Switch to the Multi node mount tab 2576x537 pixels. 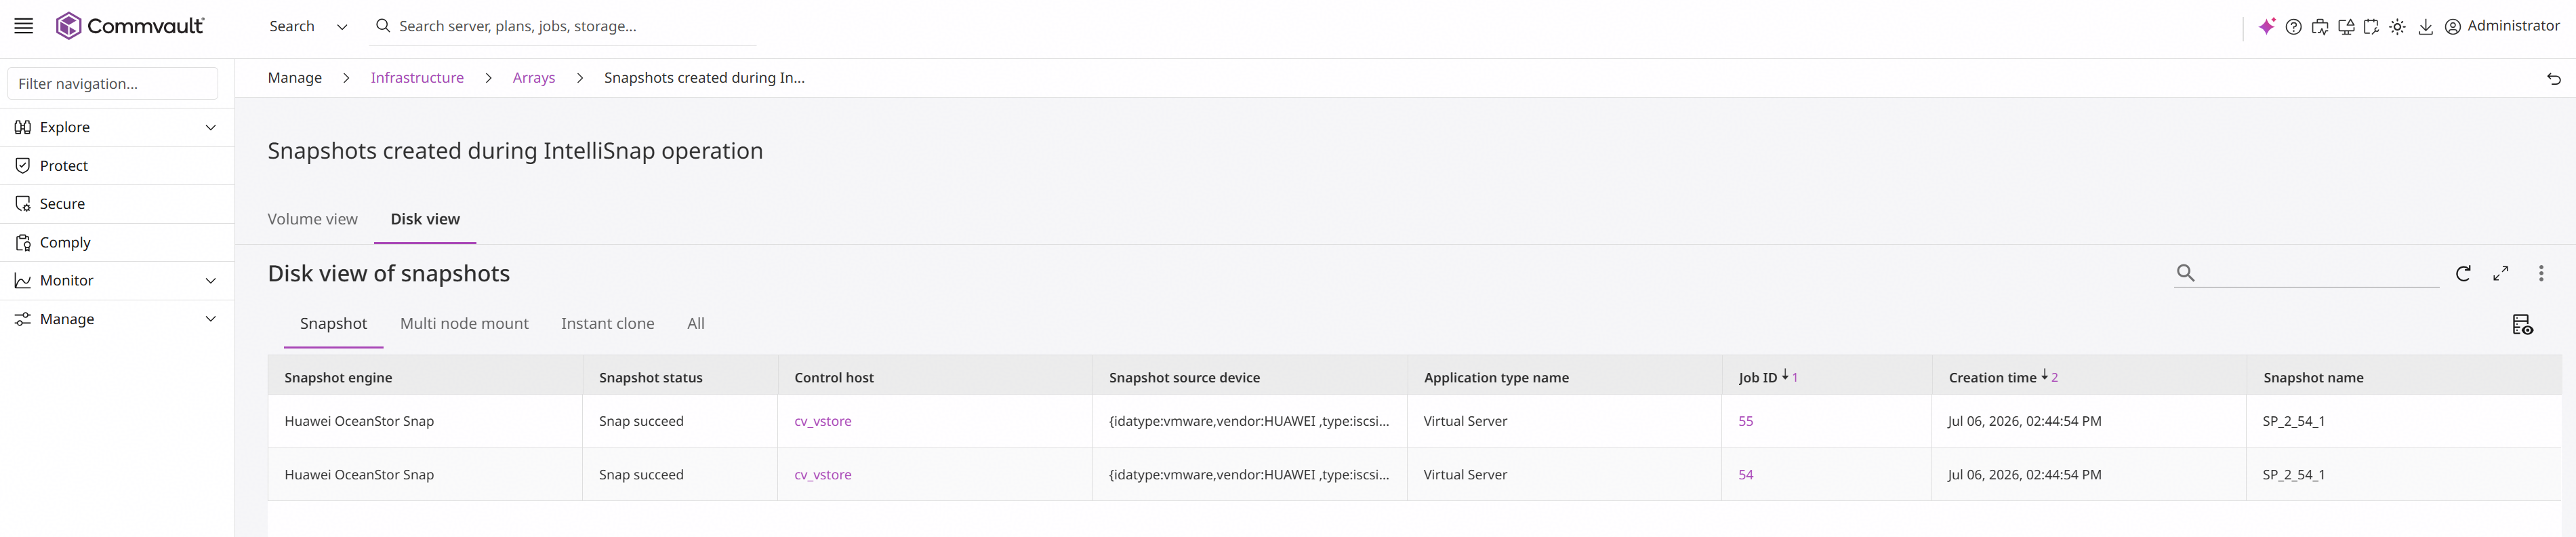click(464, 324)
